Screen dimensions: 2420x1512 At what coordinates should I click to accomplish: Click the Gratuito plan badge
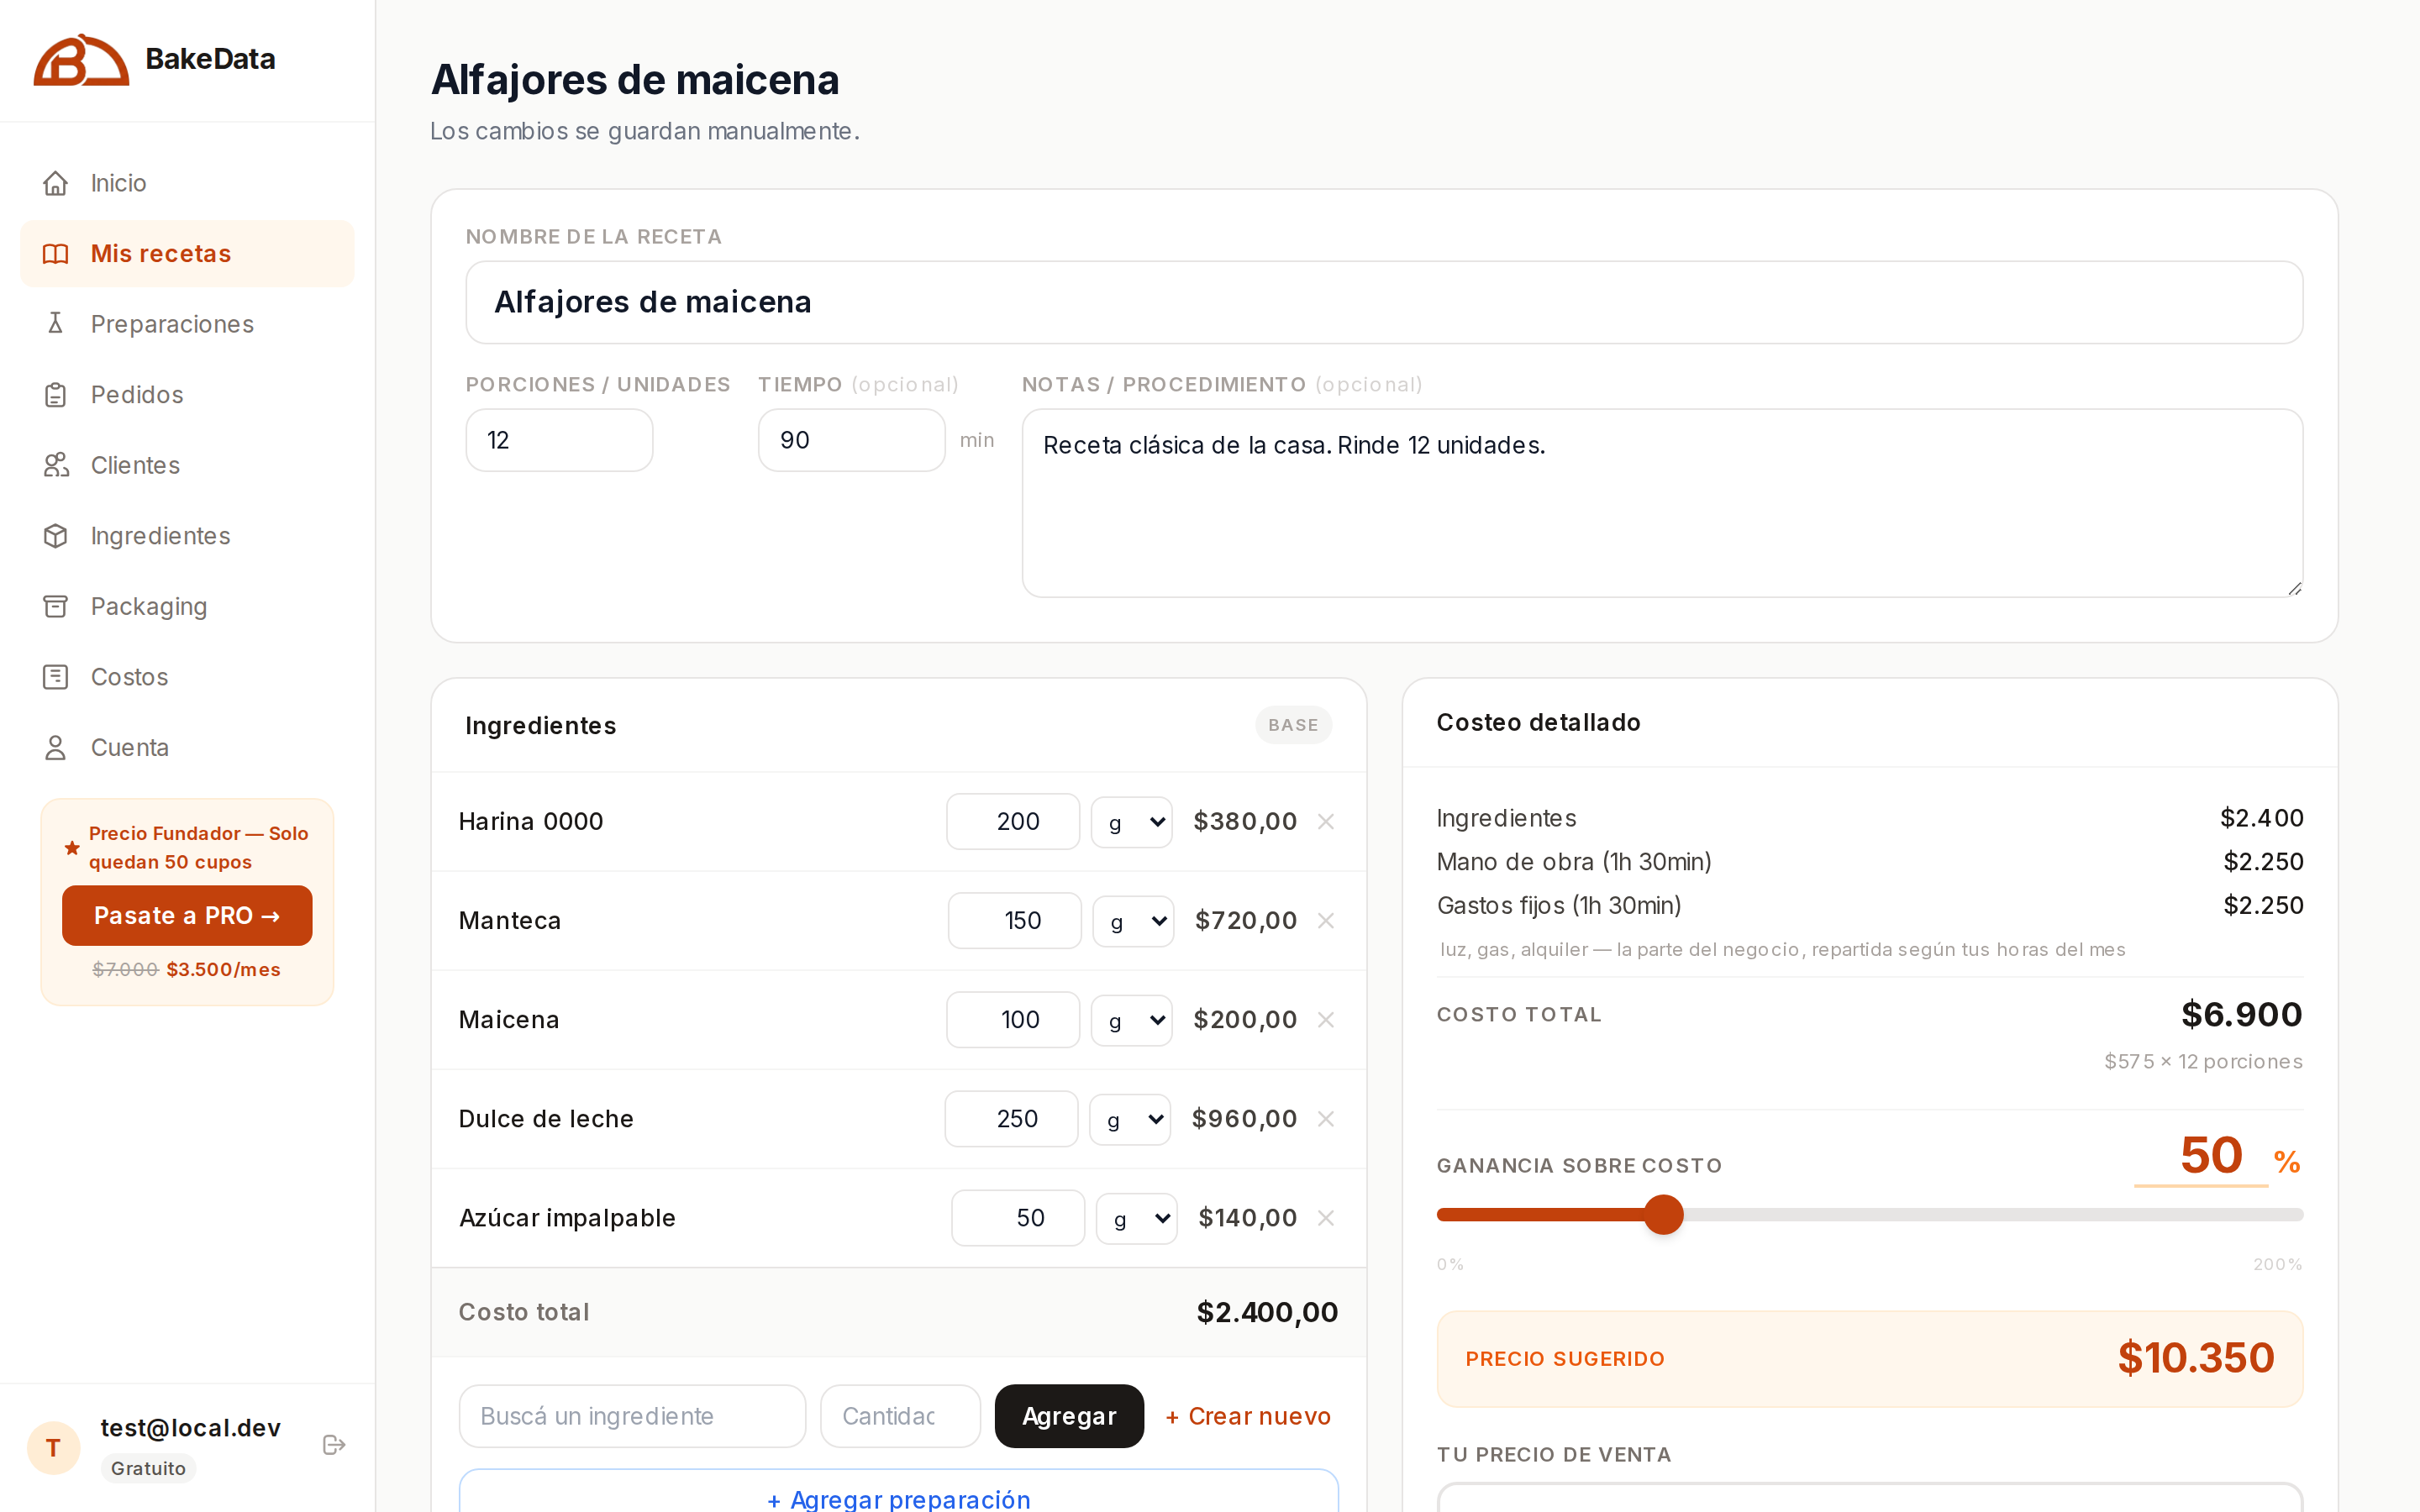coord(148,1468)
